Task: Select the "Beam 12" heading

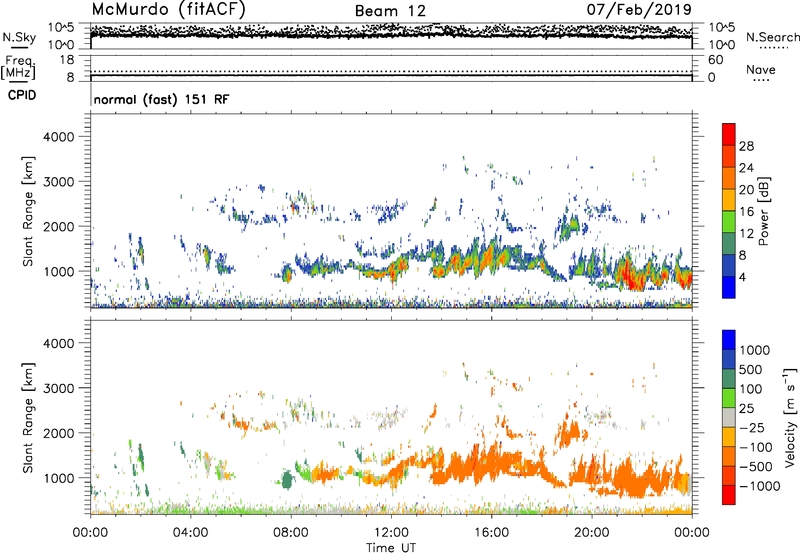Action: click(x=390, y=11)
